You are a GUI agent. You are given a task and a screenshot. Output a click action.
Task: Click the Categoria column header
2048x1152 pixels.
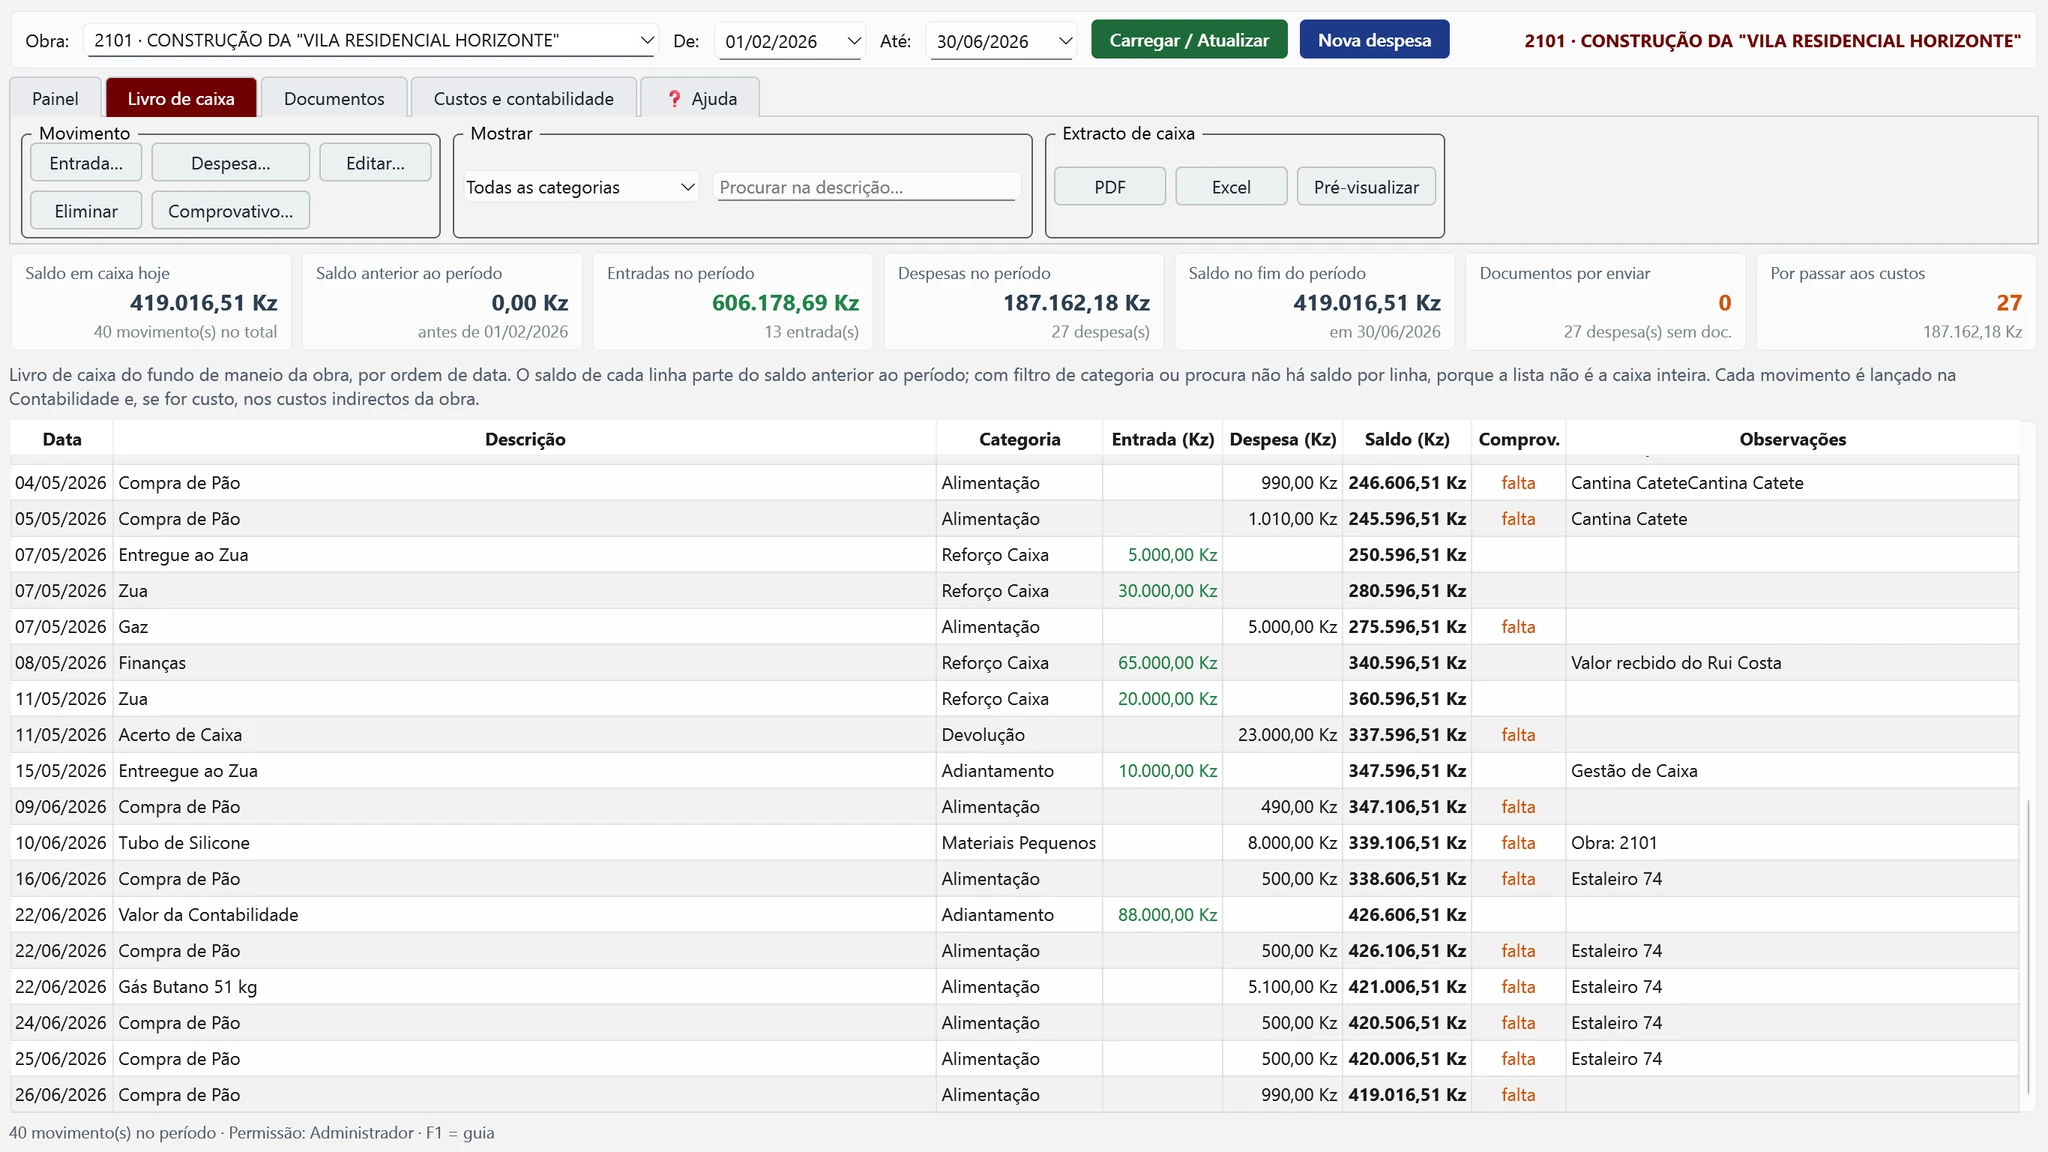coord(1020,439)
